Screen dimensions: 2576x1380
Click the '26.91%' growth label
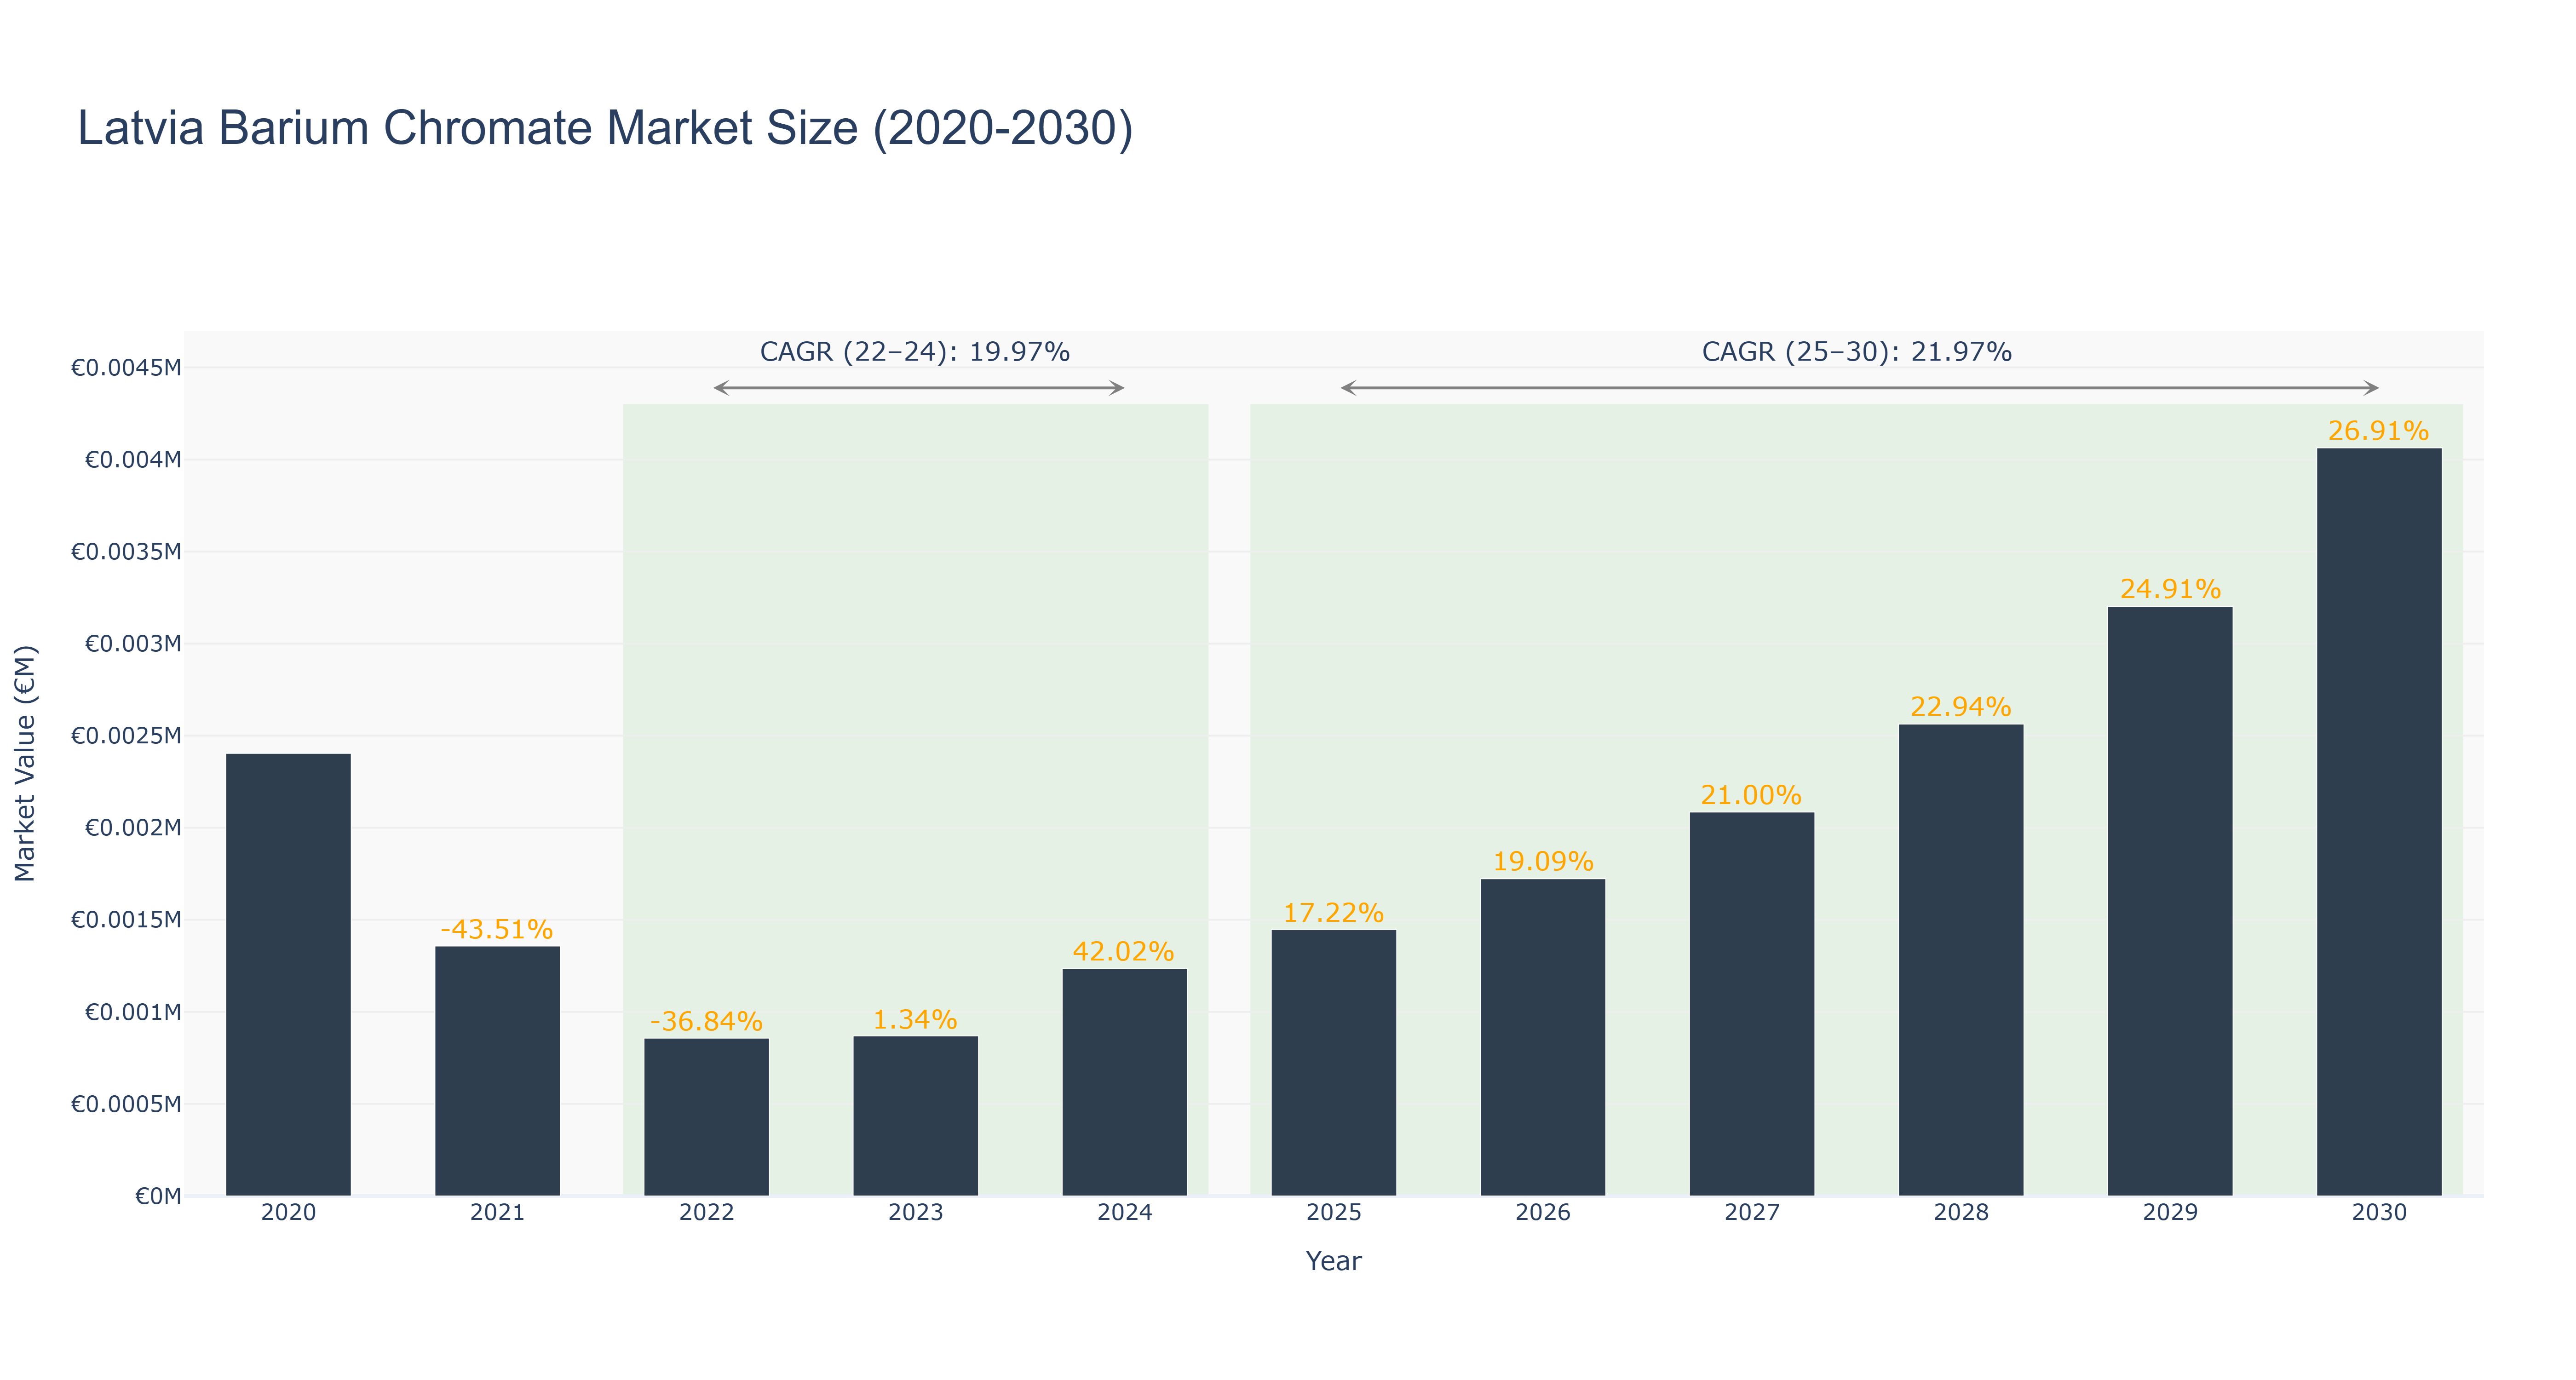tap(2378, 431)
